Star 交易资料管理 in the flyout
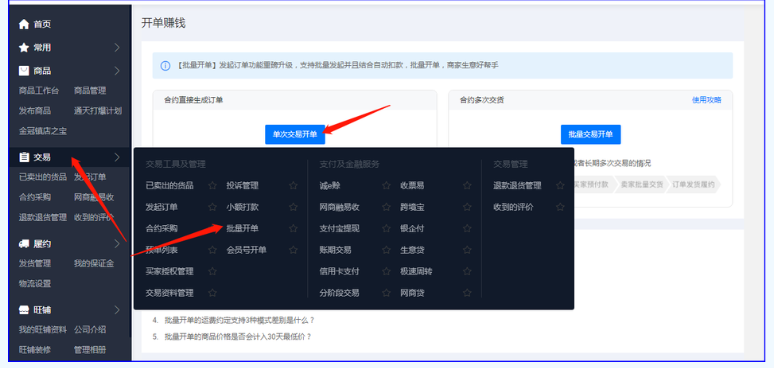 click(x=212, y=293)
